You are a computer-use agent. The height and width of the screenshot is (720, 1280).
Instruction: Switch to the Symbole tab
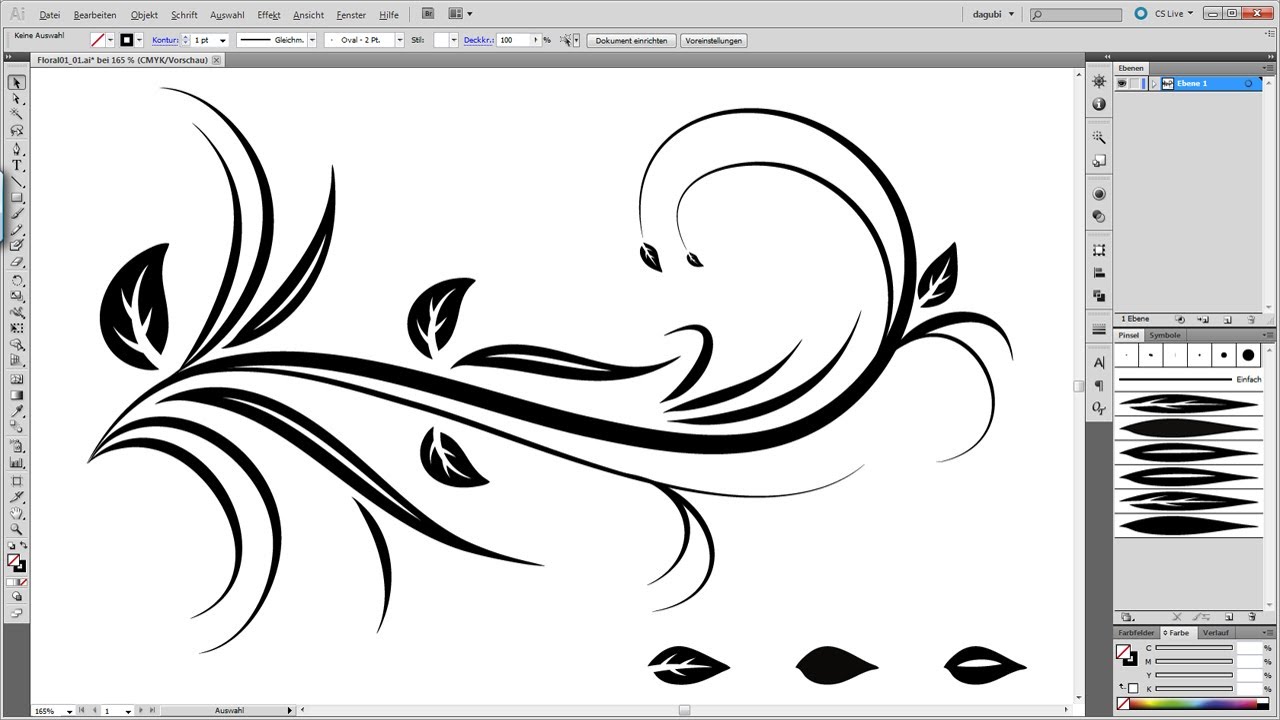[1164, 335]
